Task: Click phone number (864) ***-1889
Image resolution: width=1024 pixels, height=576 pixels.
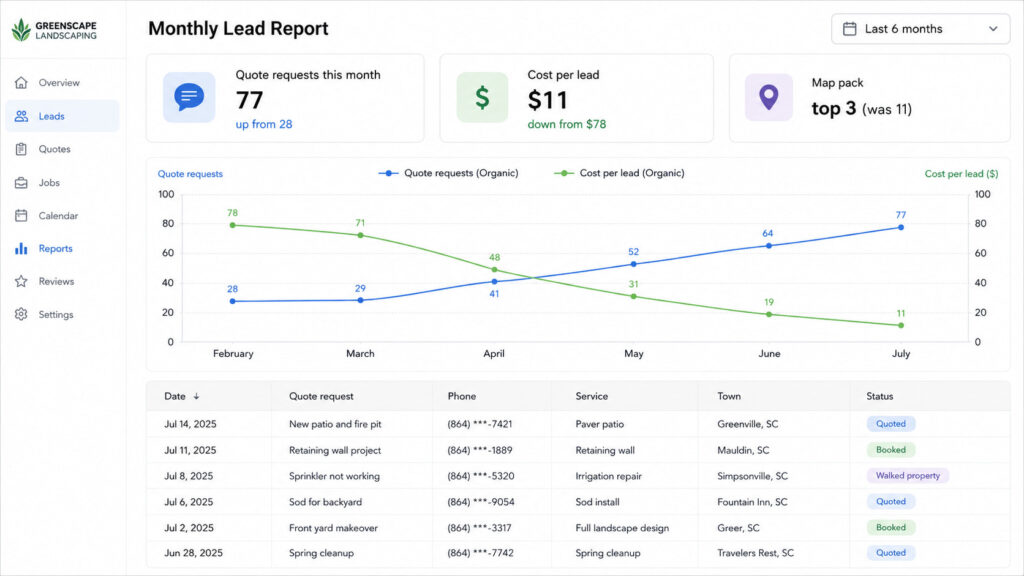Action: tap(480, 450)
